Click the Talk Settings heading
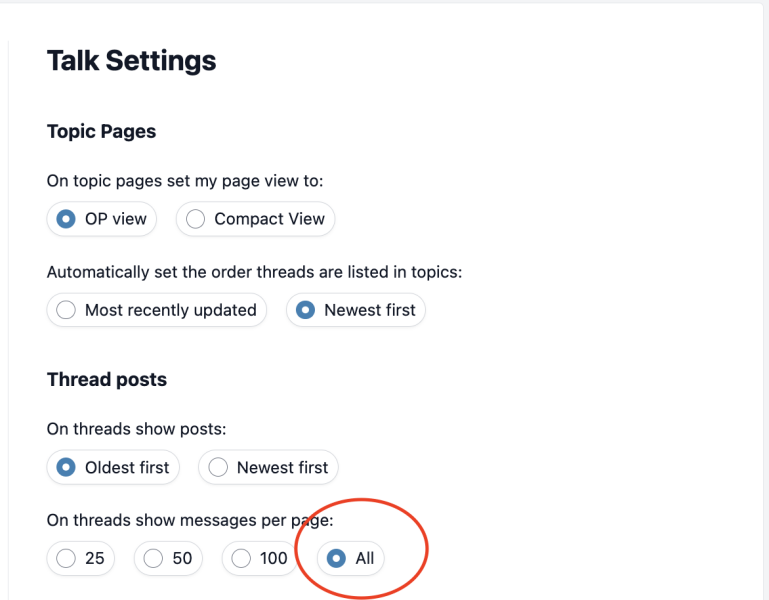 click(x=131, y=61)
